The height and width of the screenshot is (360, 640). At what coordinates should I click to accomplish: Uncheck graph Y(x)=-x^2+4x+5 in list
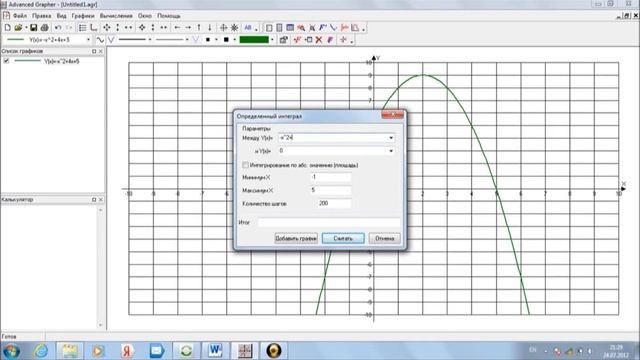6,61
